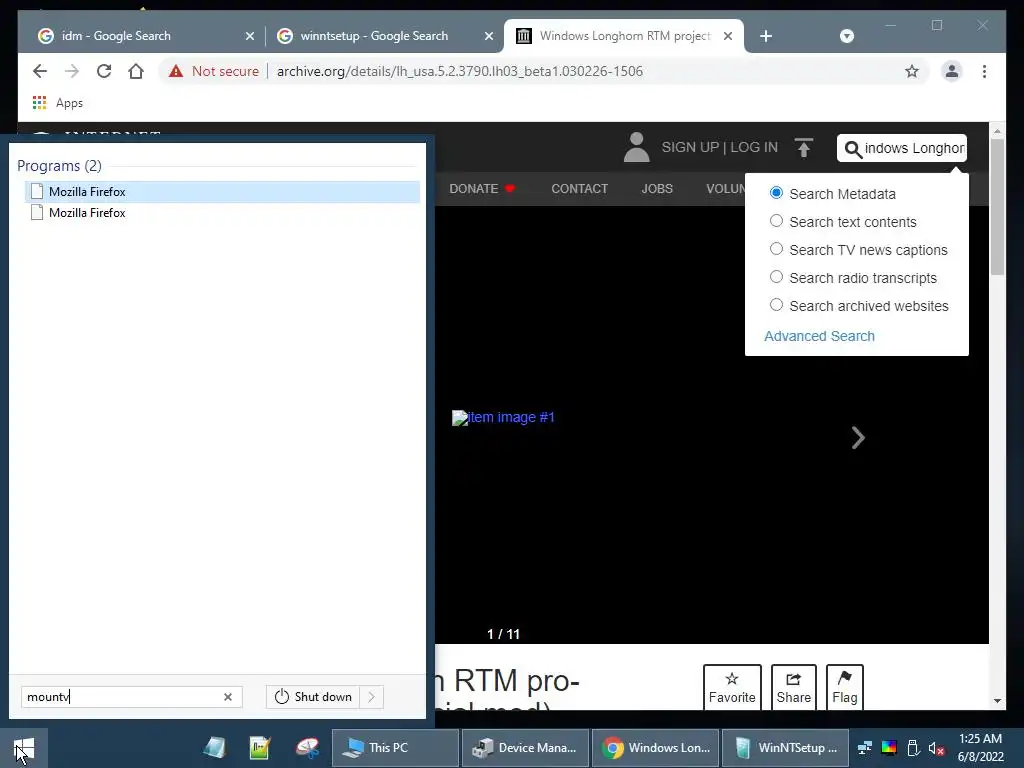Click the muted volume tray icon
This screenshot has height=768, width=1024.
tap(936, 748)
